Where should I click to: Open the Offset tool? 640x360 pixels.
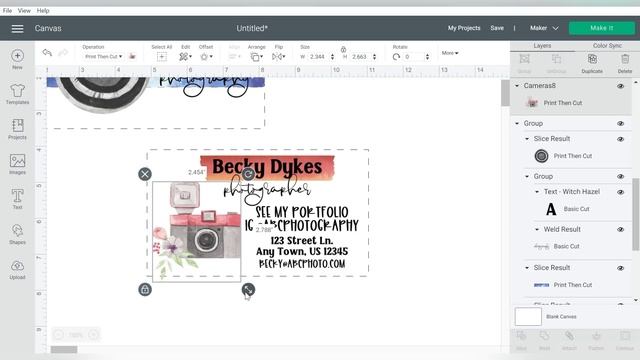206,57
